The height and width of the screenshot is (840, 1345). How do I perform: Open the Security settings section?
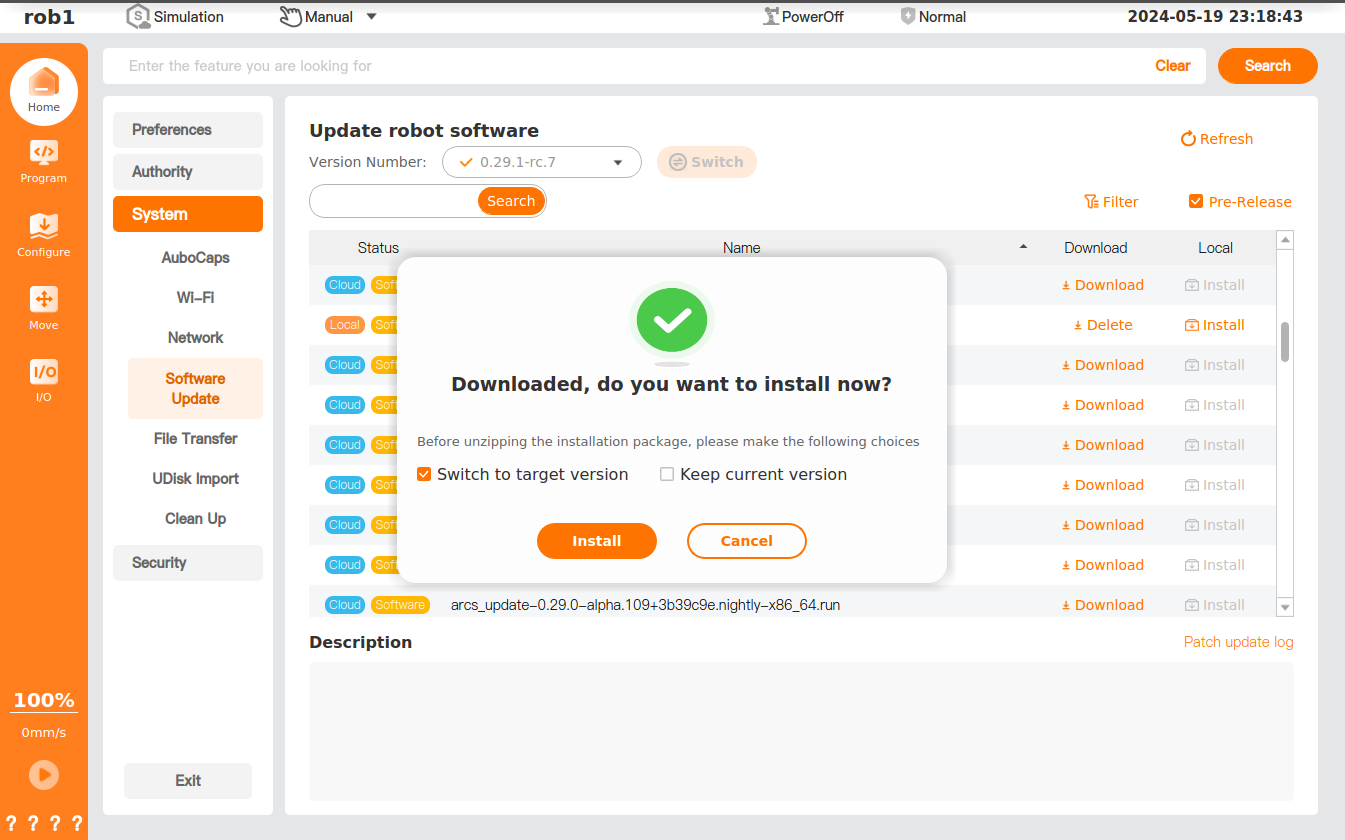(187, 563)
